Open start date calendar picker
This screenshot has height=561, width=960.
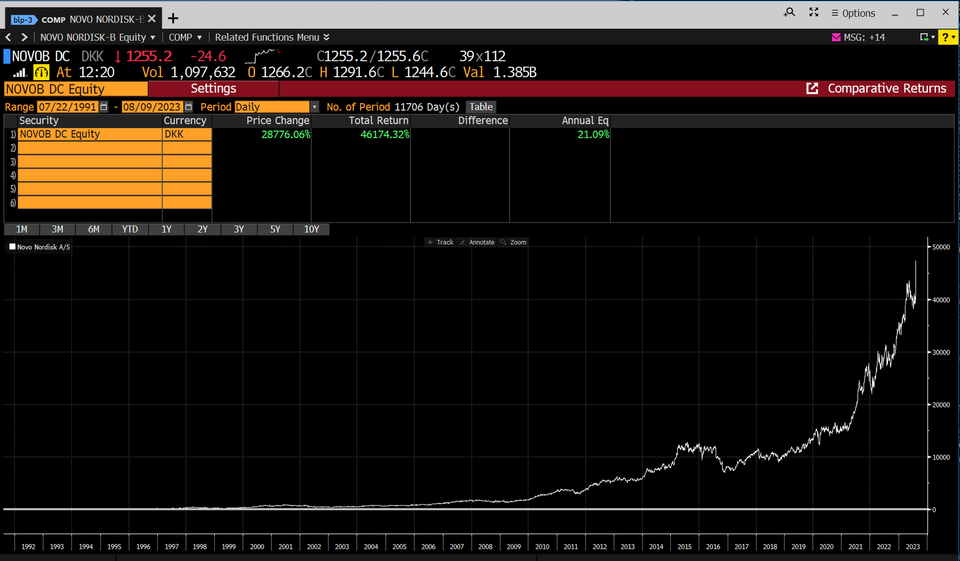[x=103, y=107]
